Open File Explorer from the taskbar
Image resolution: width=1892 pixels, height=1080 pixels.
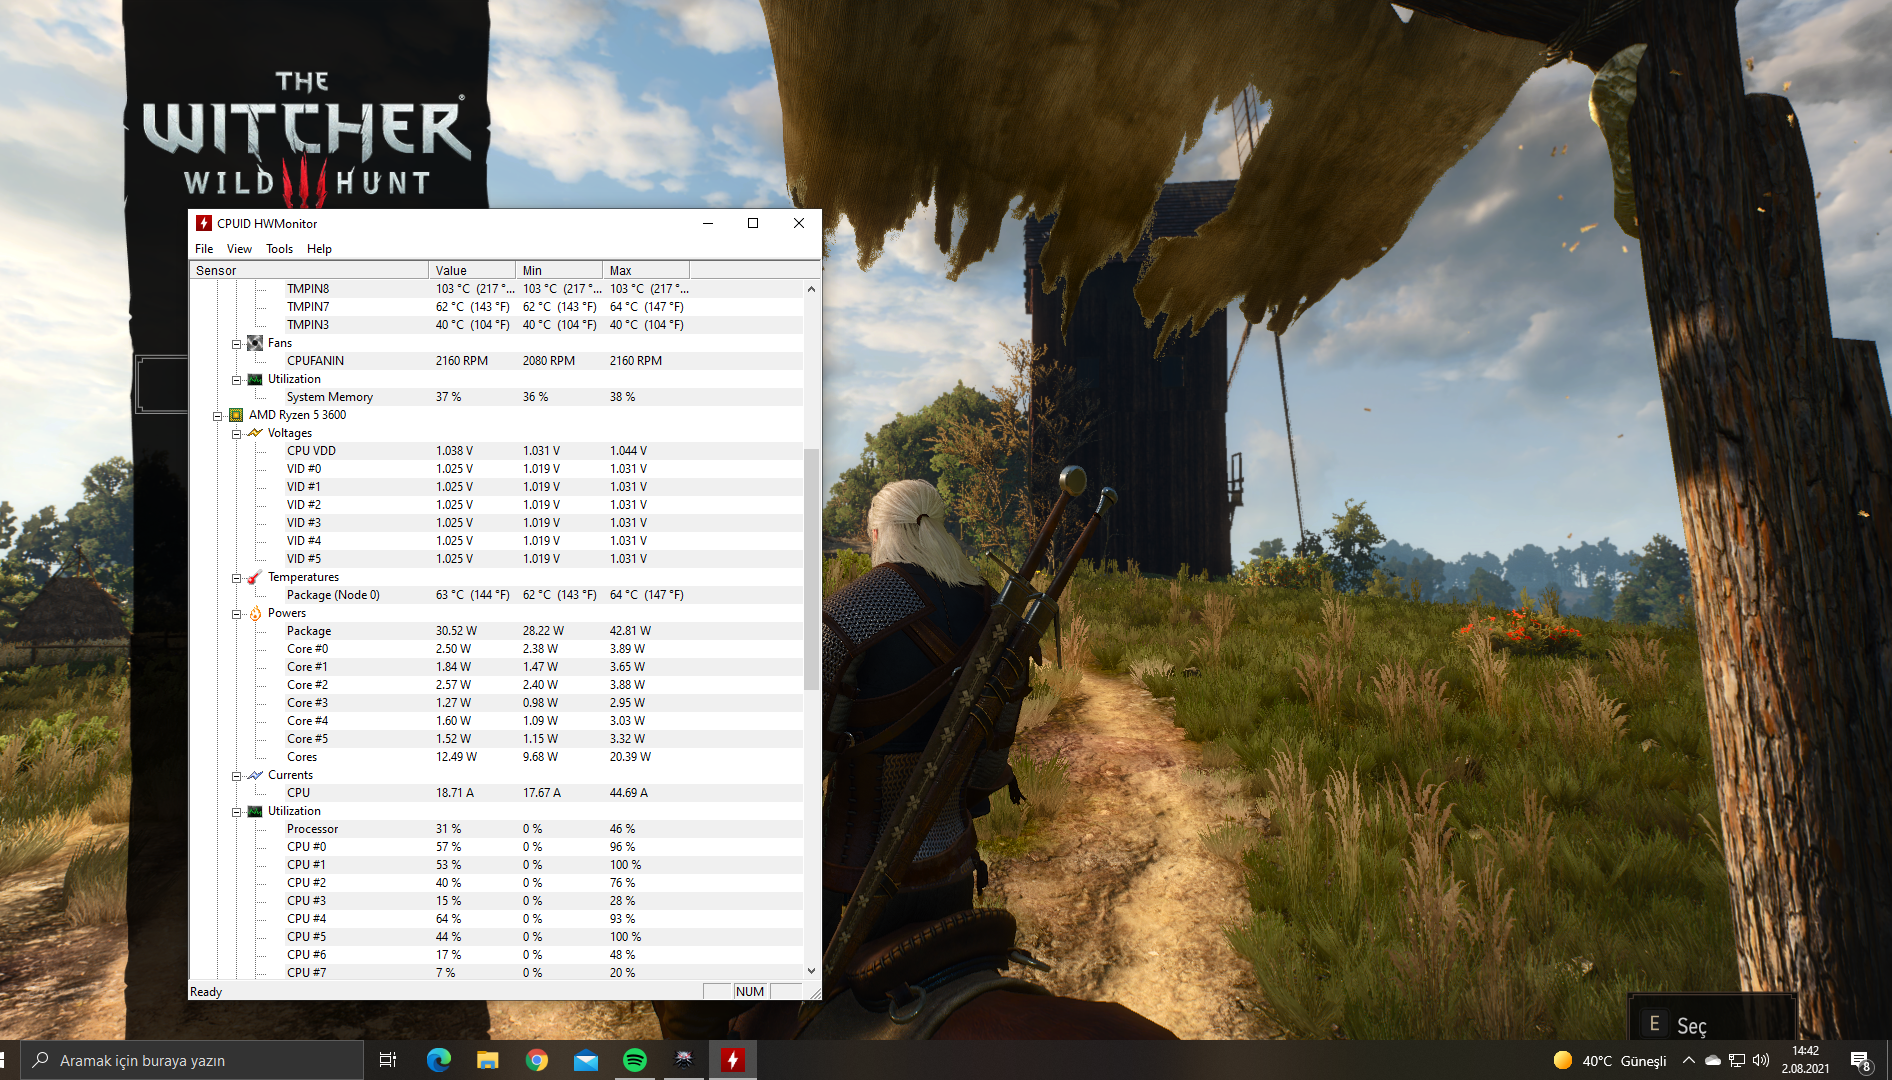[x=487, y=1060]
